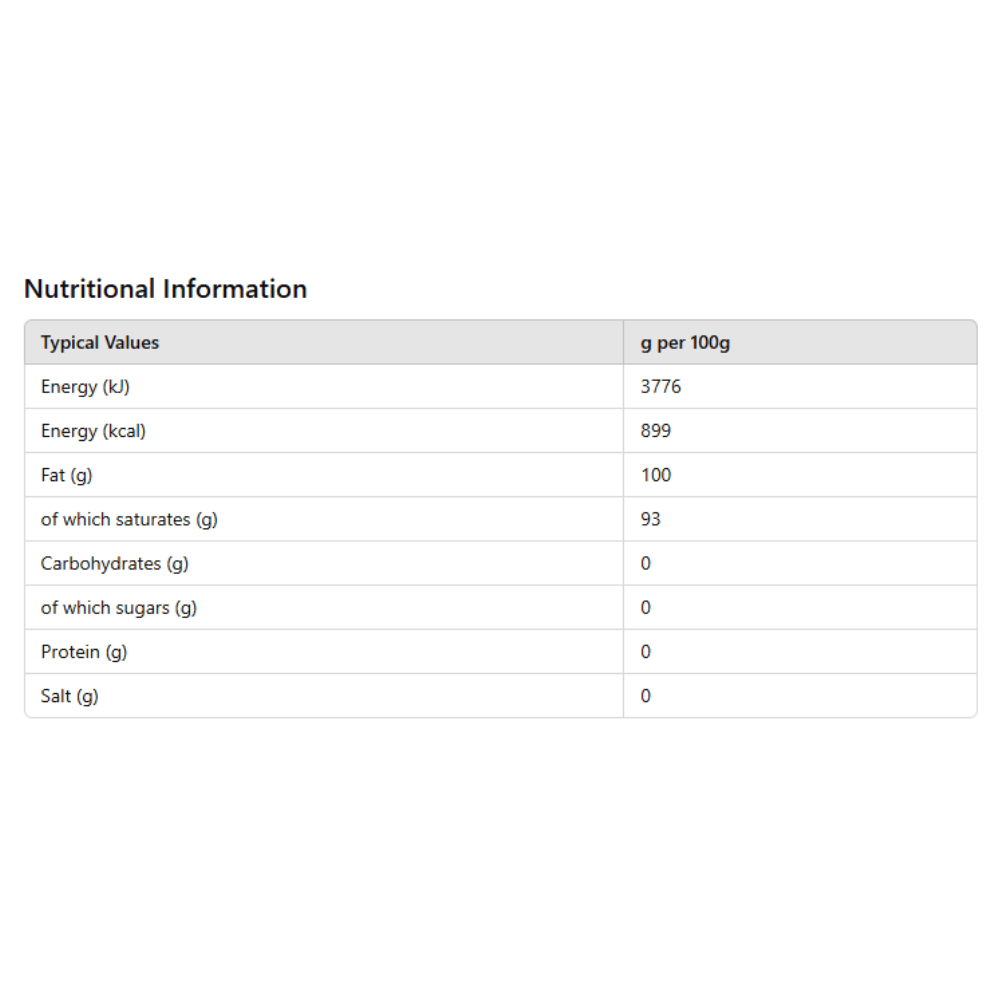Click the Carbohydrates (g) row label
This screenshot has height=1000, width=1000.
115,564
